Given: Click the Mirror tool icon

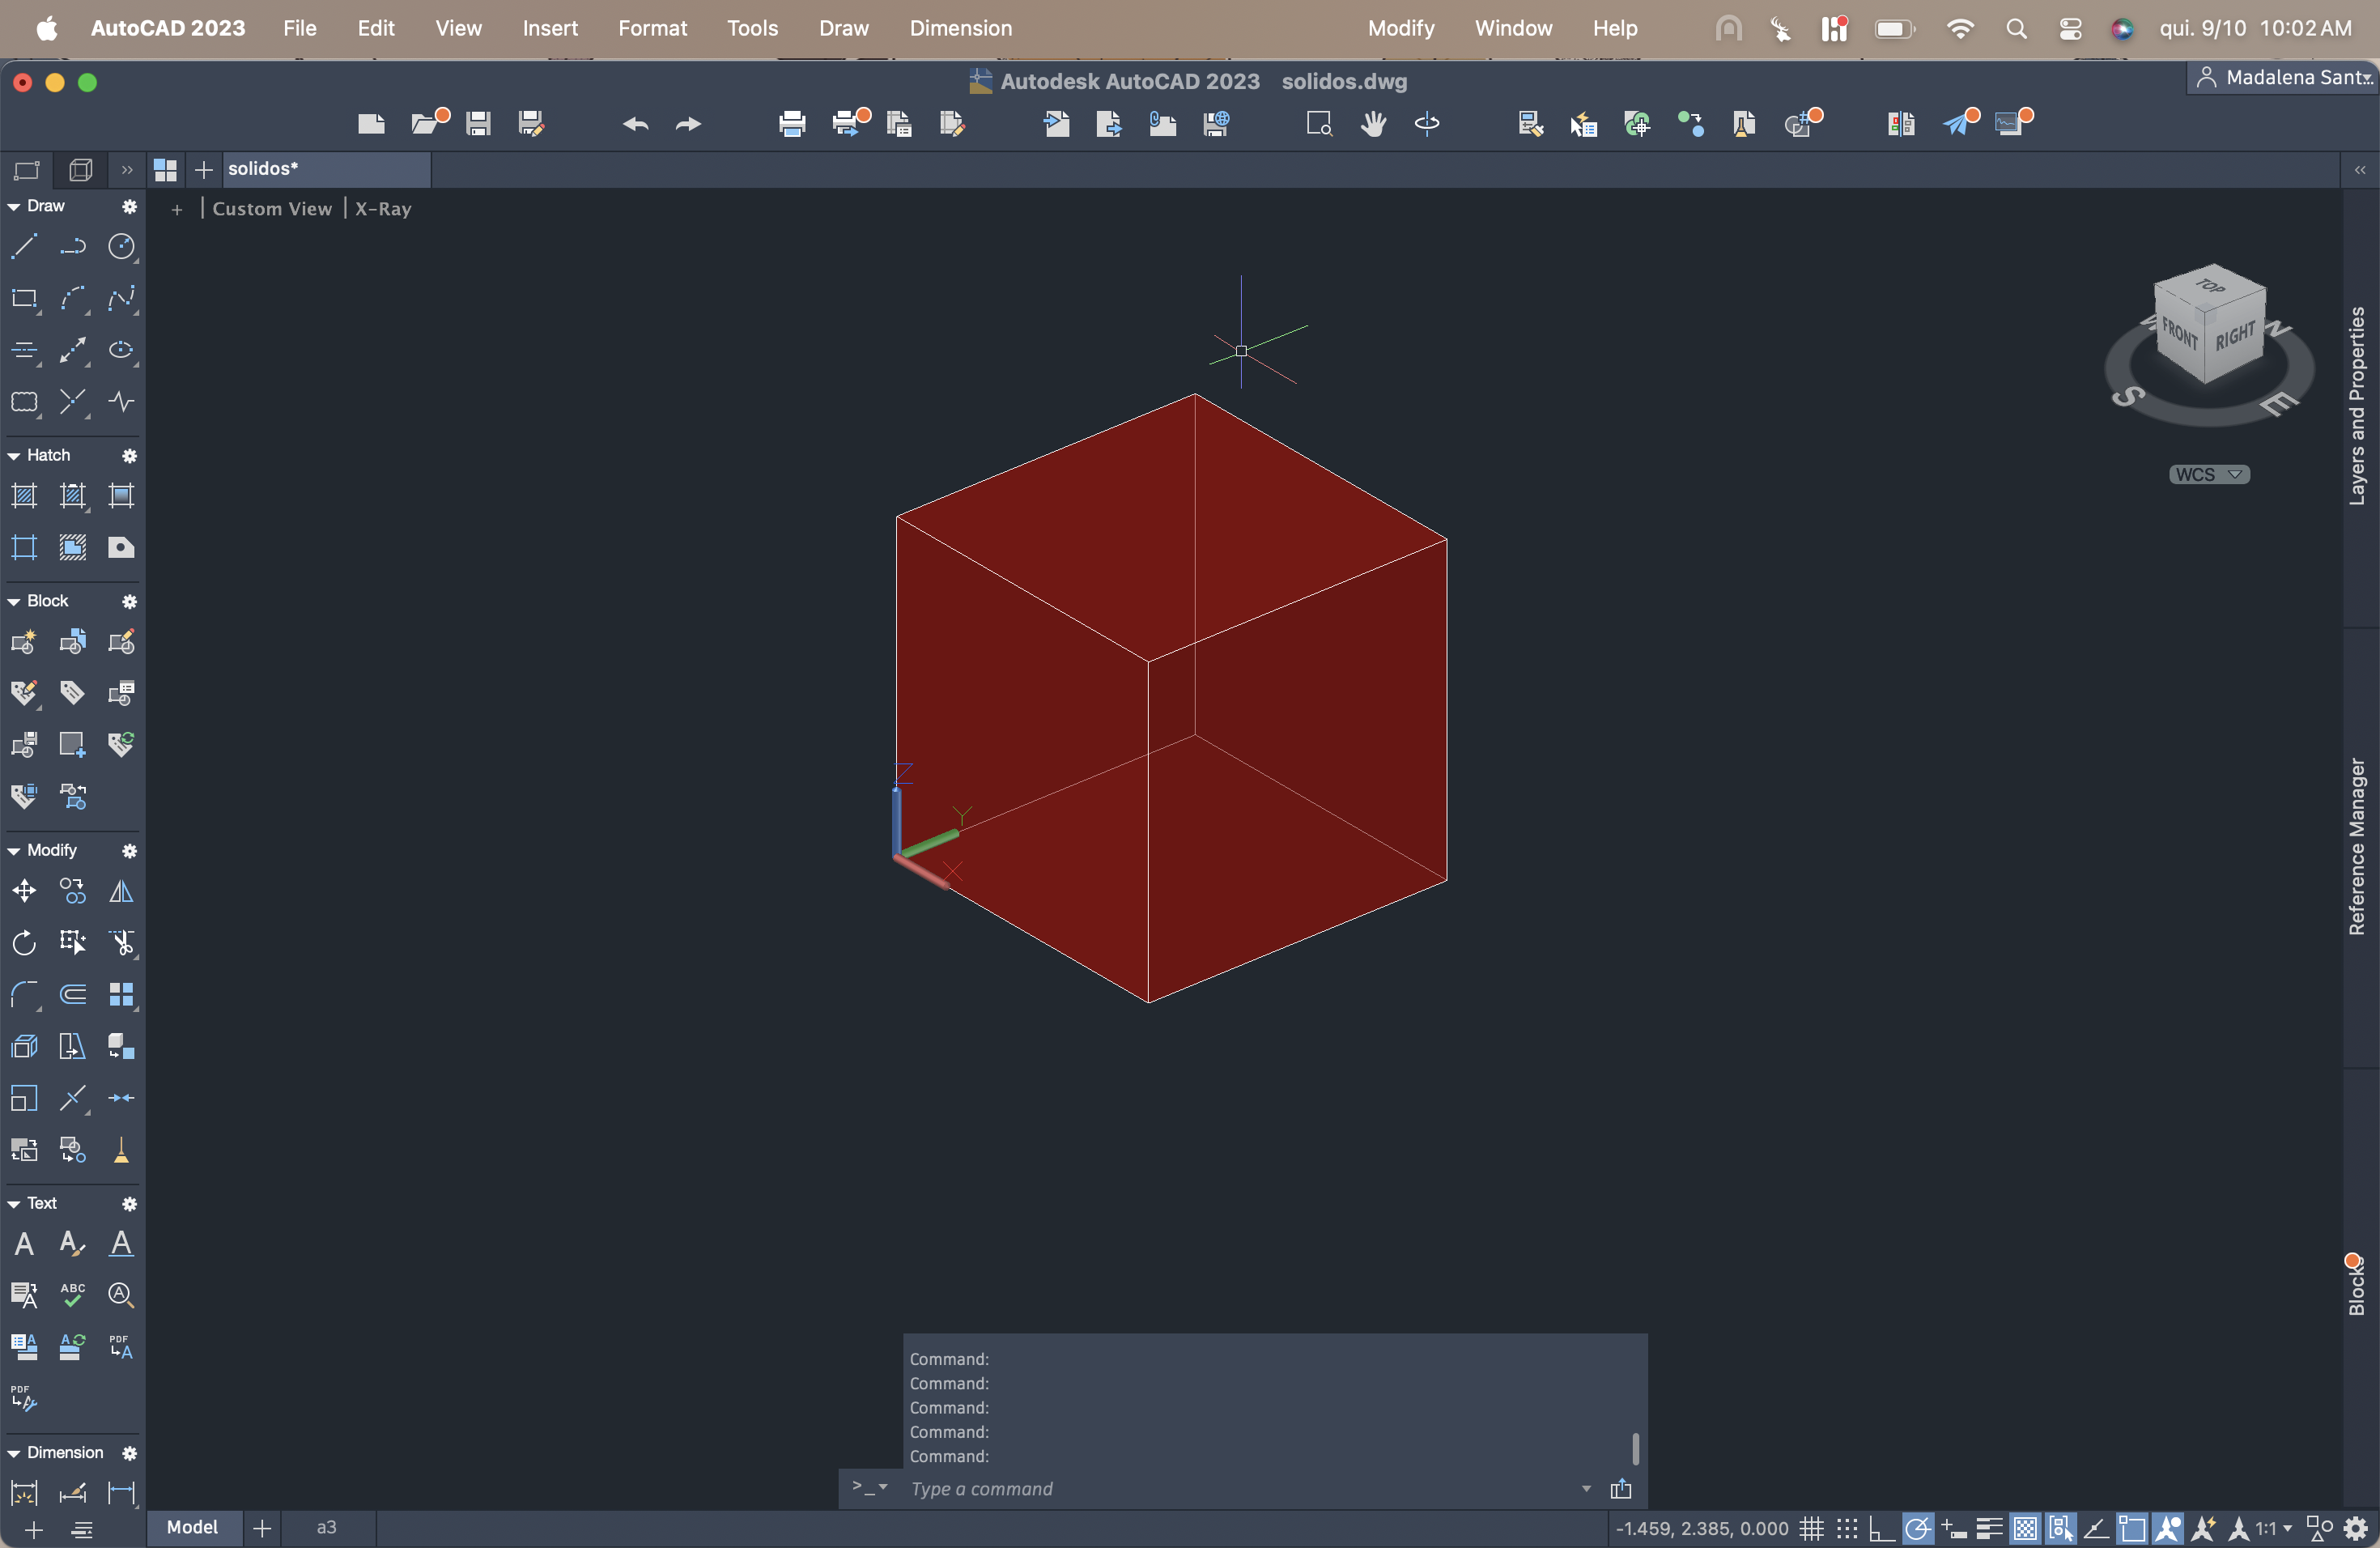Looking at the screenshot, I should pos(121,891).
